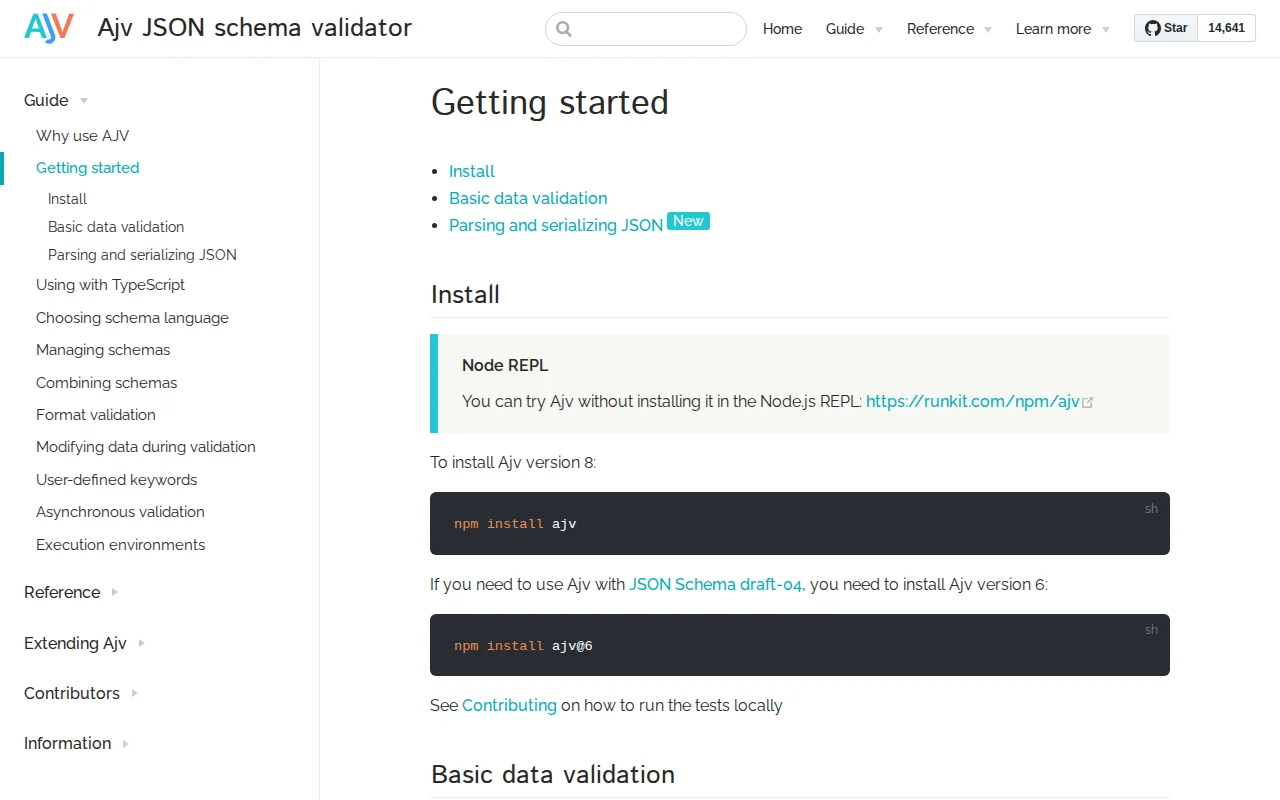Open Managing schemas page
This screenshot has height=800, width=1280.
click(103, 350)
